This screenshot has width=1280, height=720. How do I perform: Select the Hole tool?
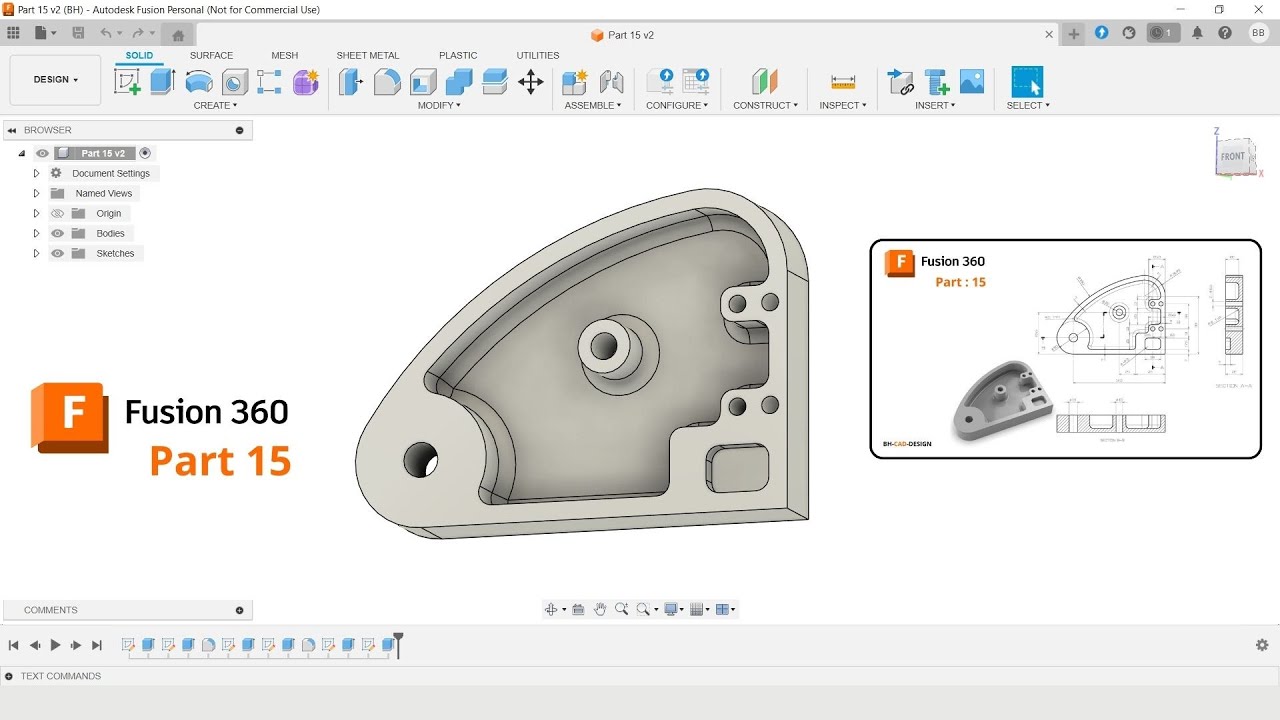235,82
